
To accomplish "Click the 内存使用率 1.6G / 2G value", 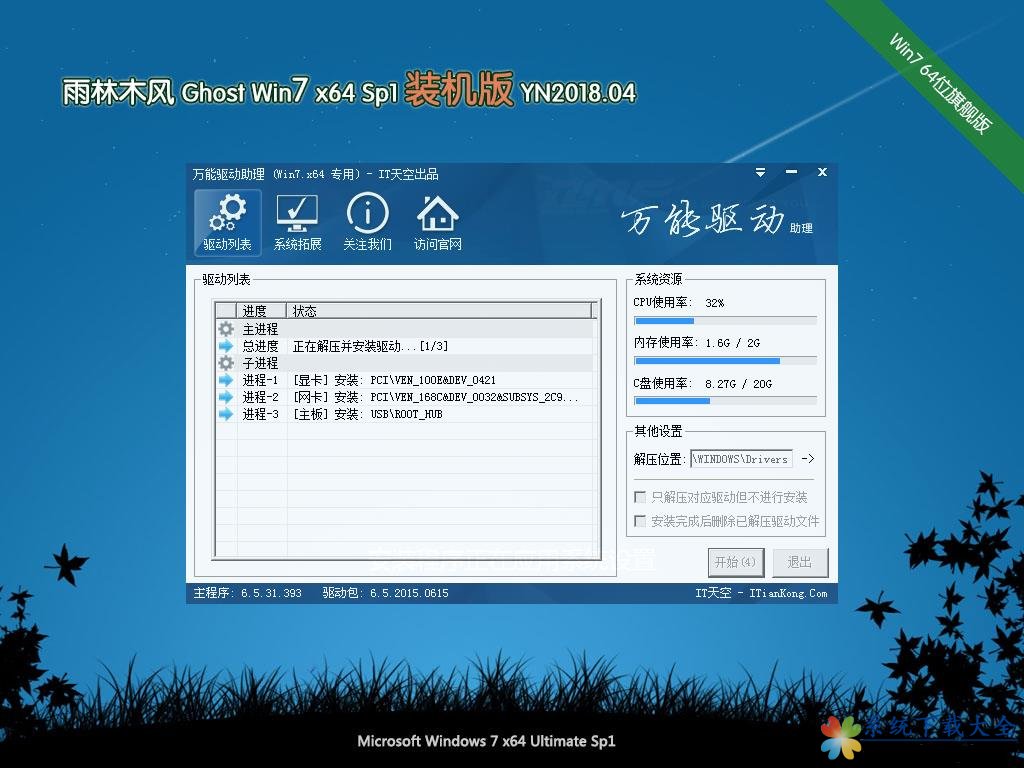I will pyautogui.click(x=733, y=343).
